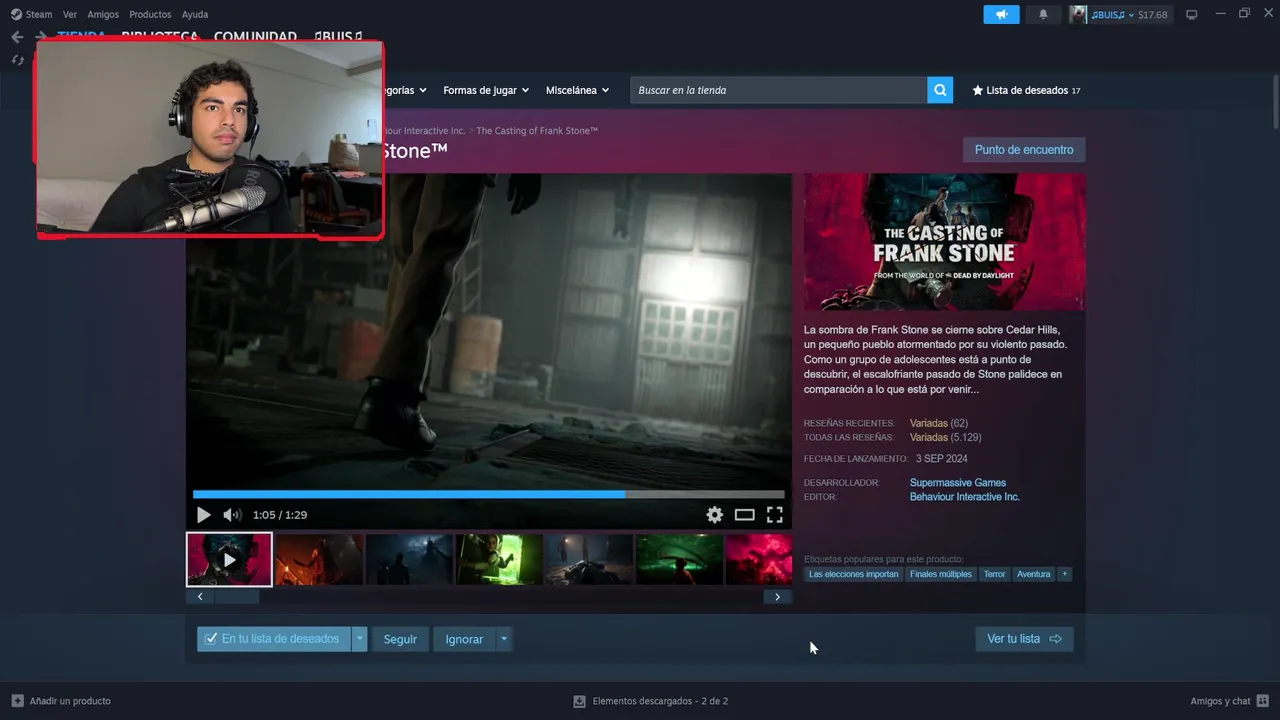Screen dimensions: 1280x720
Task: Open Lista de deseados link
Action: pos(1027,90)
